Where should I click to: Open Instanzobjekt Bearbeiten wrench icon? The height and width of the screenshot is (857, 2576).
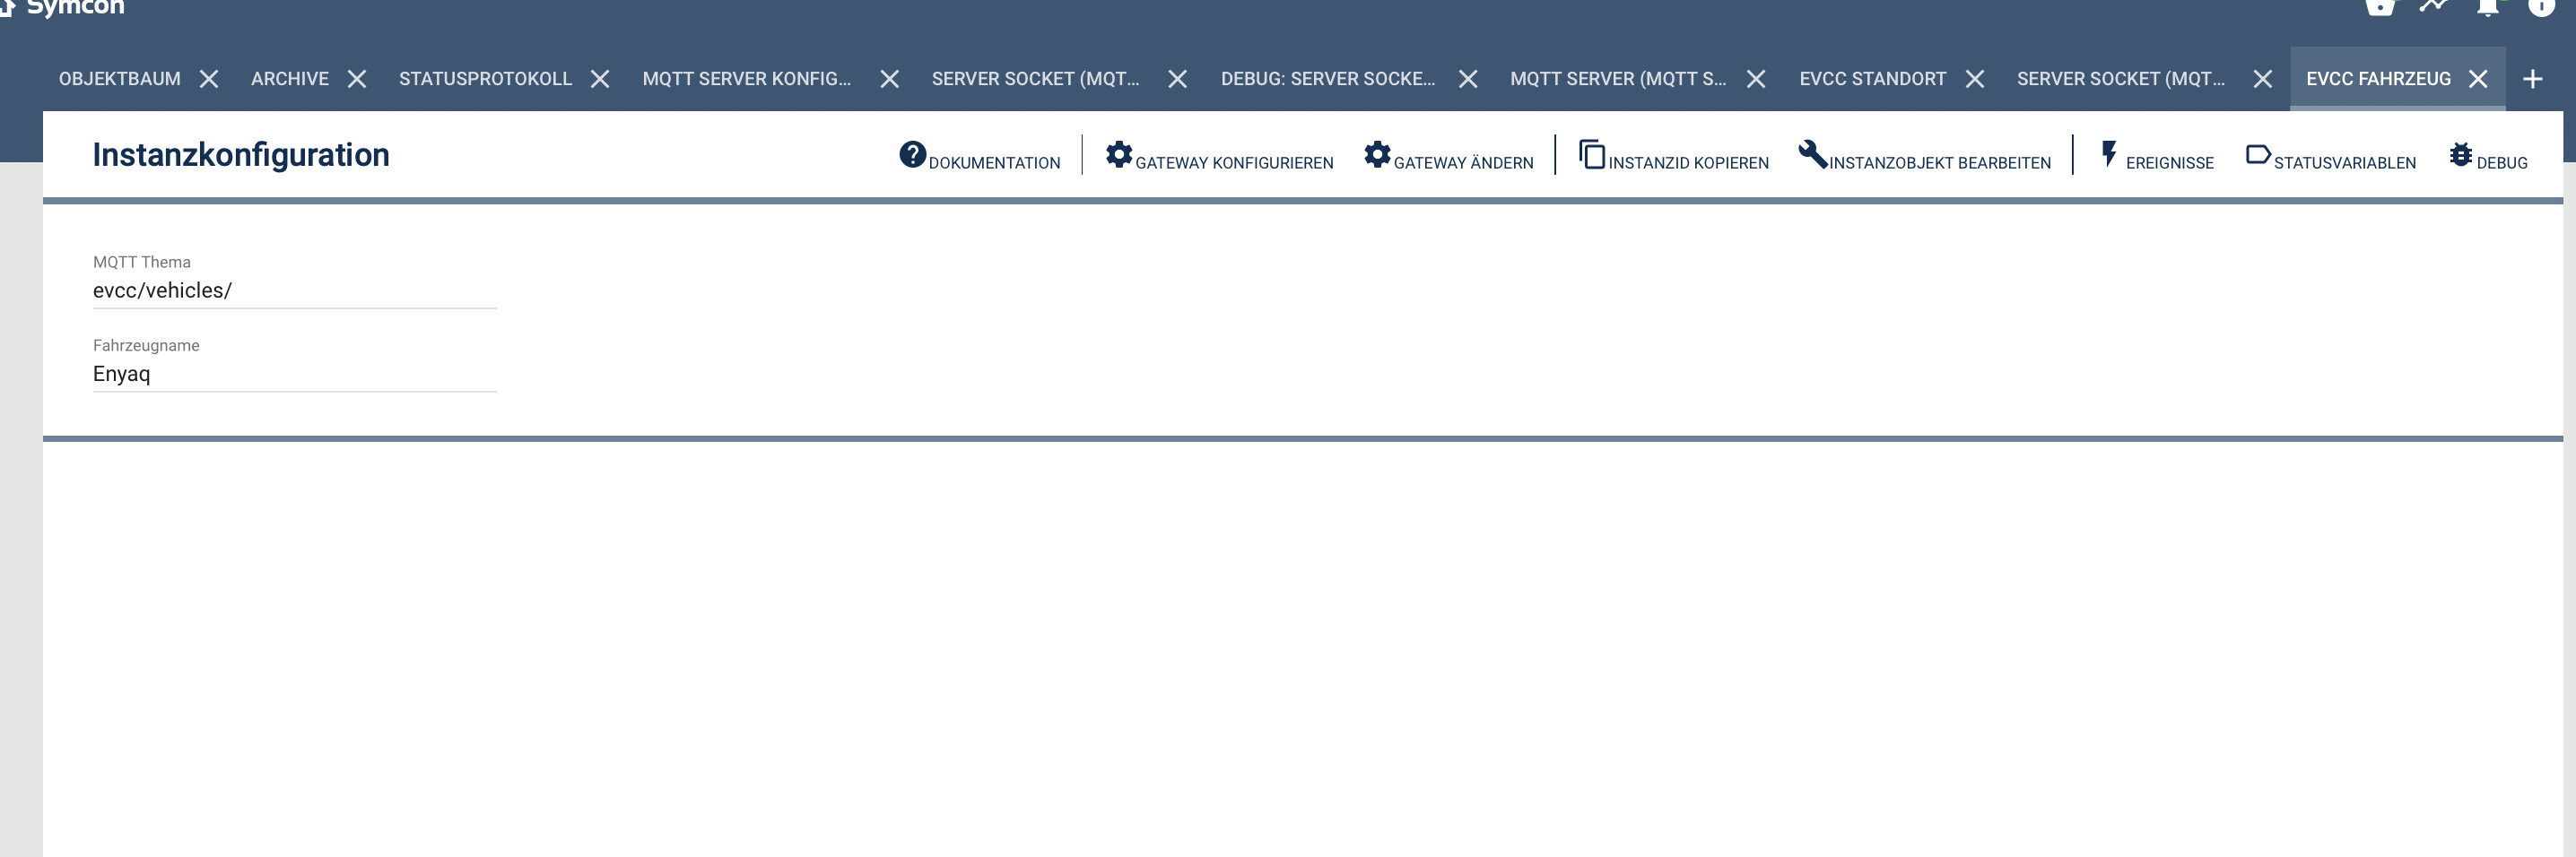pyautogui.click(x=1812, y=155)
